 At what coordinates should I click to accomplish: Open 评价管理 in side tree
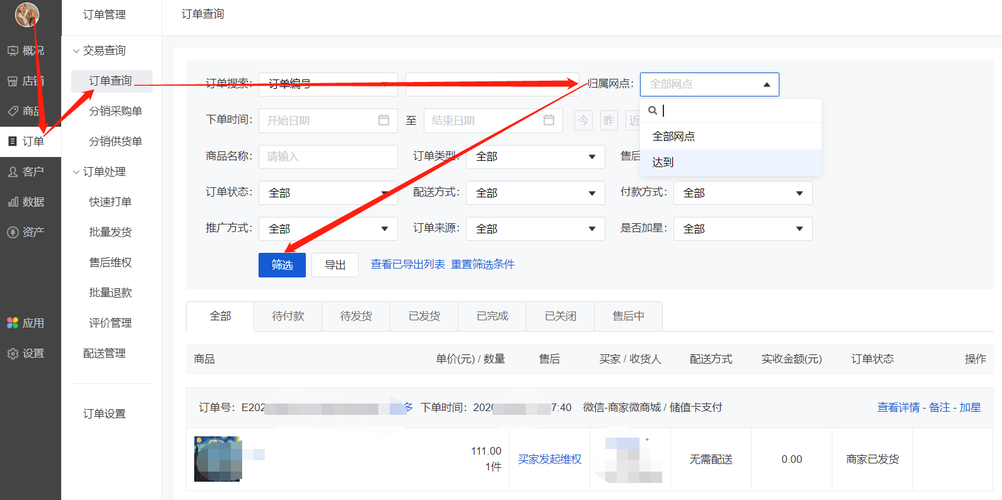click(110, 323)
